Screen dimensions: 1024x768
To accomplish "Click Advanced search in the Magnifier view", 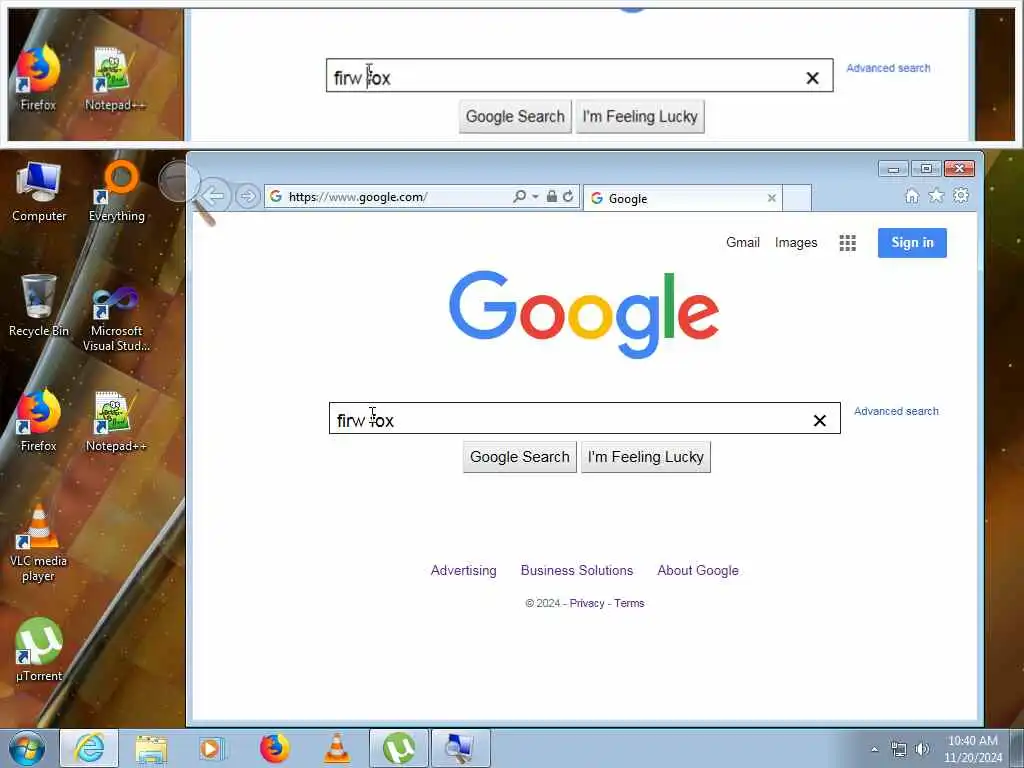I will point(888,68).
